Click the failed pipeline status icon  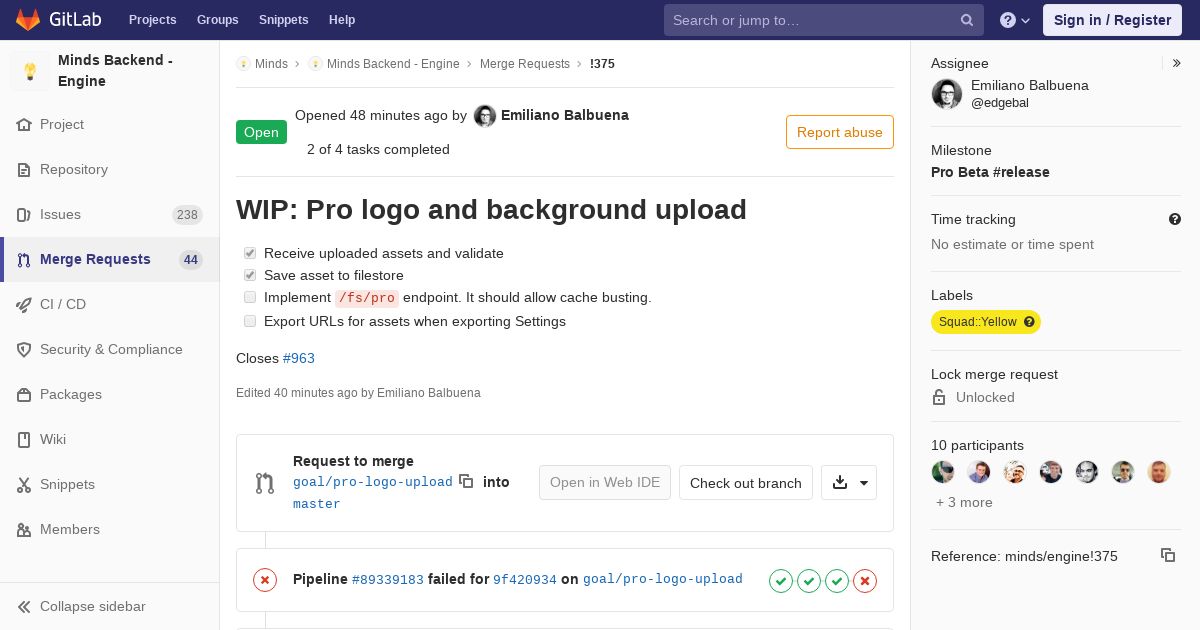[265, 580]
